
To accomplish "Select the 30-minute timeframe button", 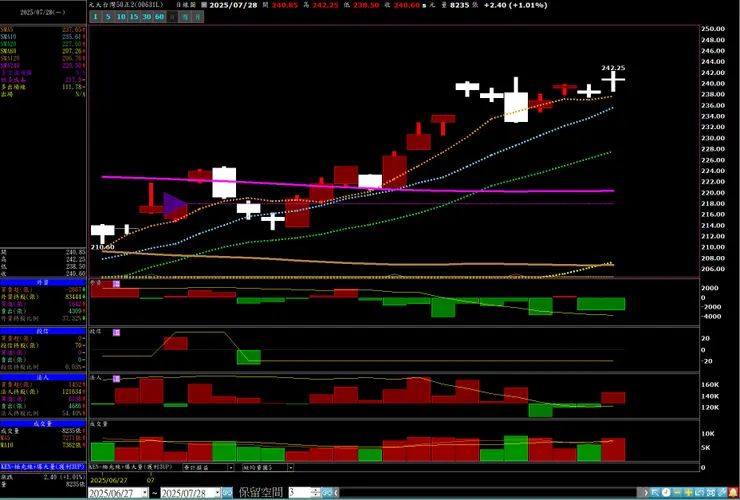I will tap(147, 17).
